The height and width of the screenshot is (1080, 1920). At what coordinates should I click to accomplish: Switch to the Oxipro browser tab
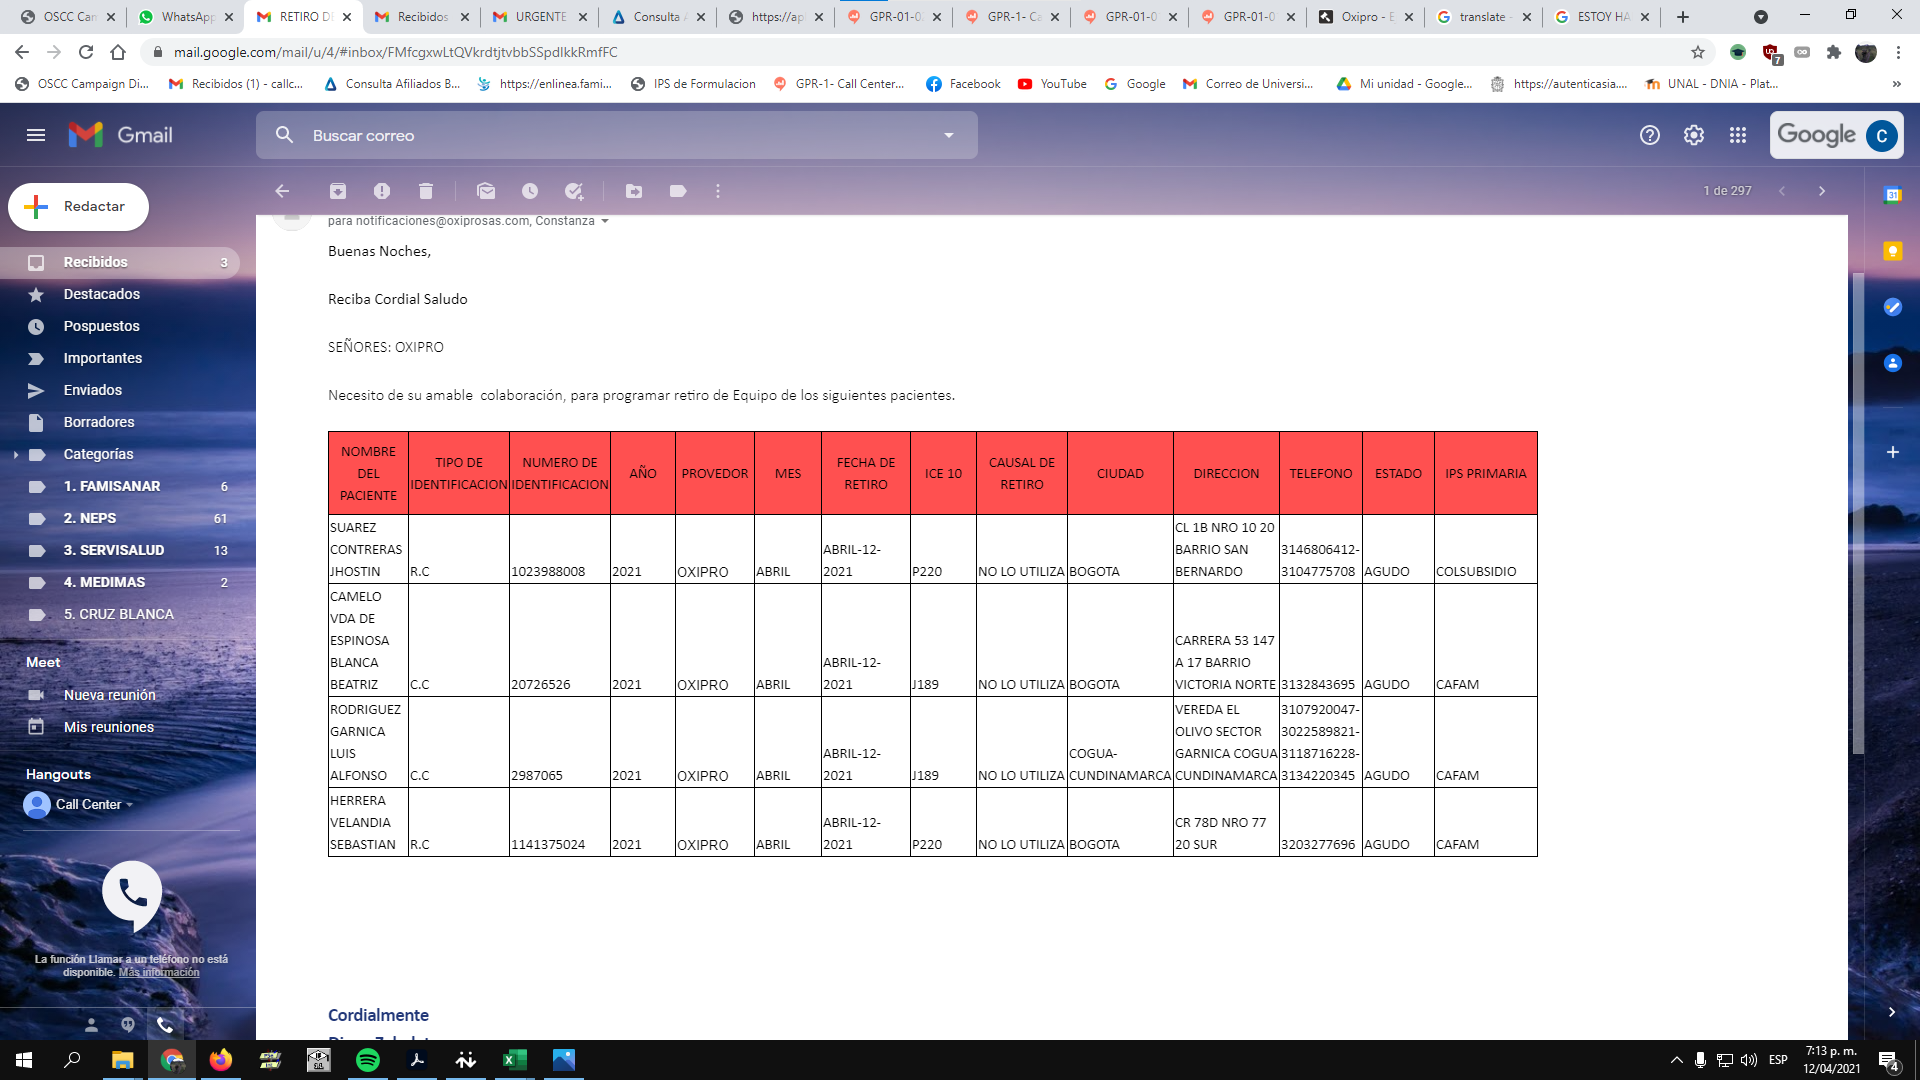tap(1367, 17)
